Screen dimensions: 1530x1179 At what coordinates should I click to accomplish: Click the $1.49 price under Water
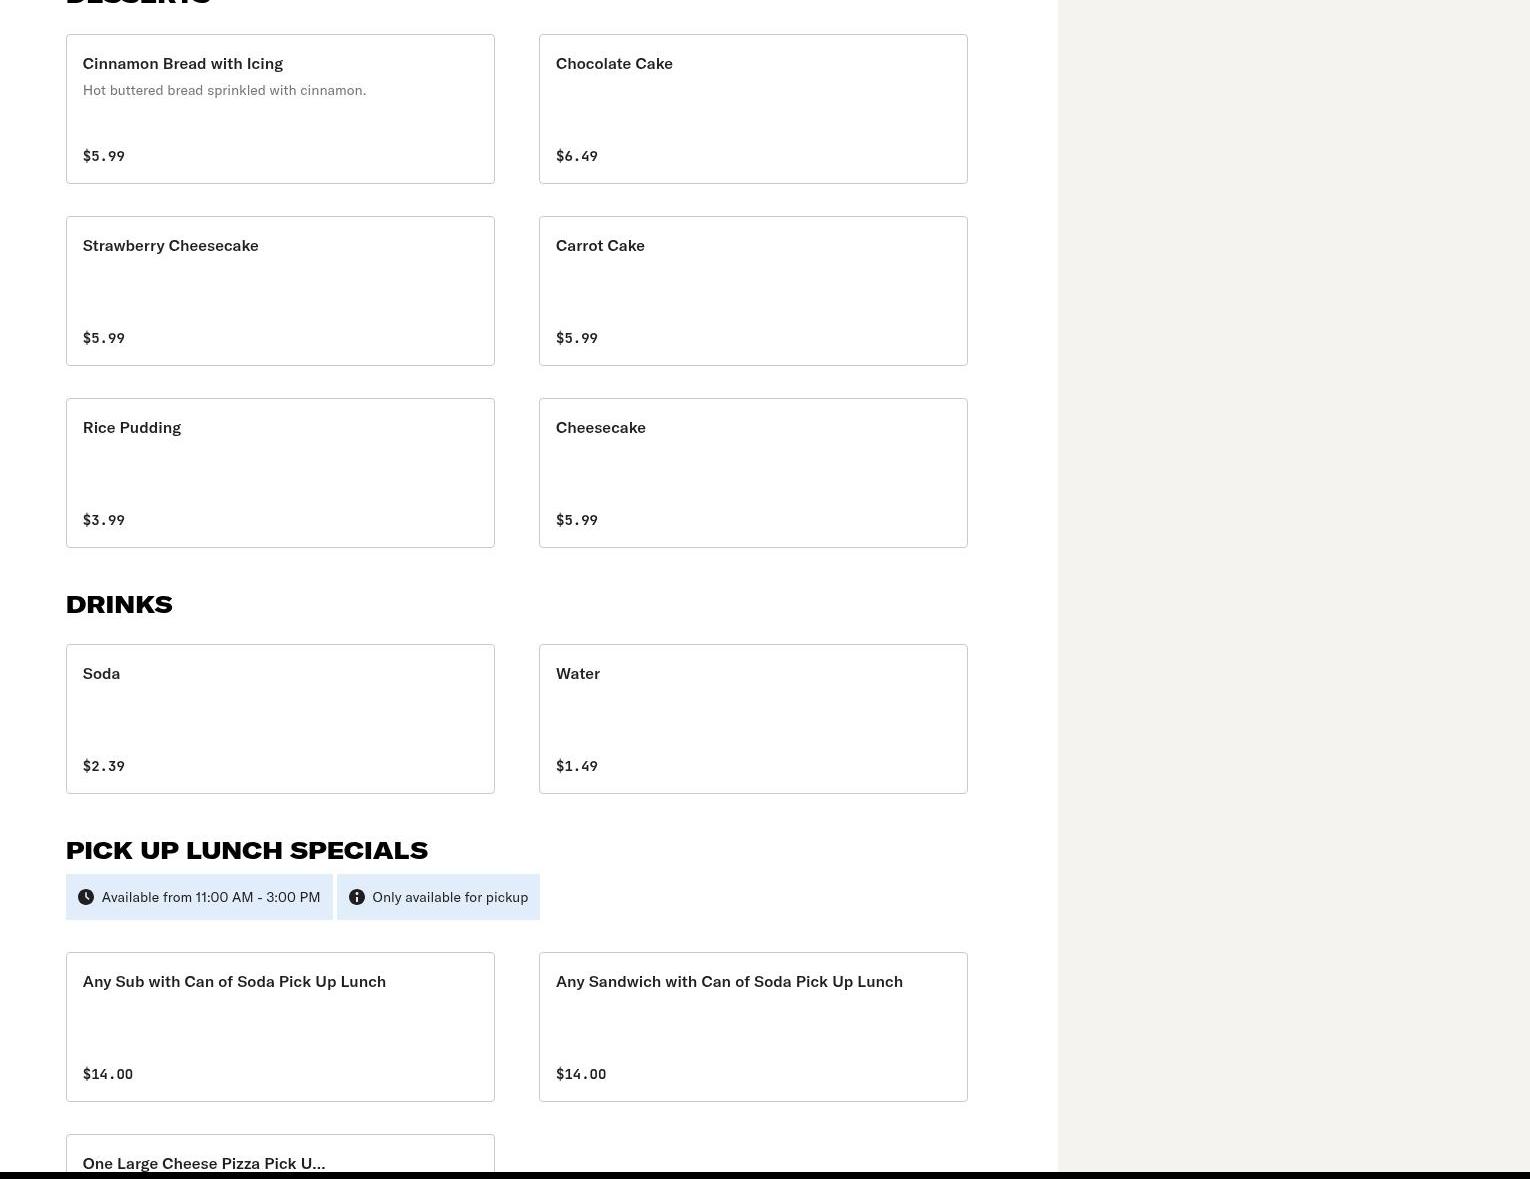[x=577, y=766]
